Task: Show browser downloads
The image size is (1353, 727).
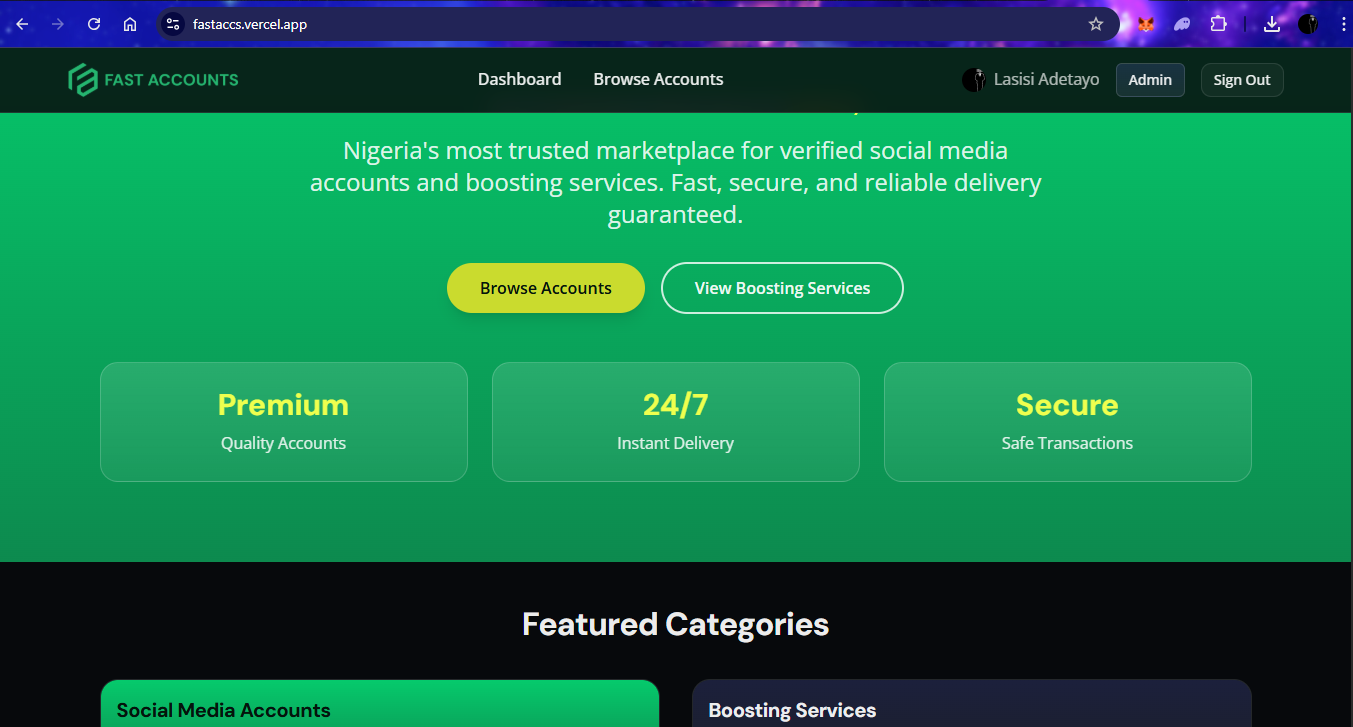Action: pos(1272,24)
